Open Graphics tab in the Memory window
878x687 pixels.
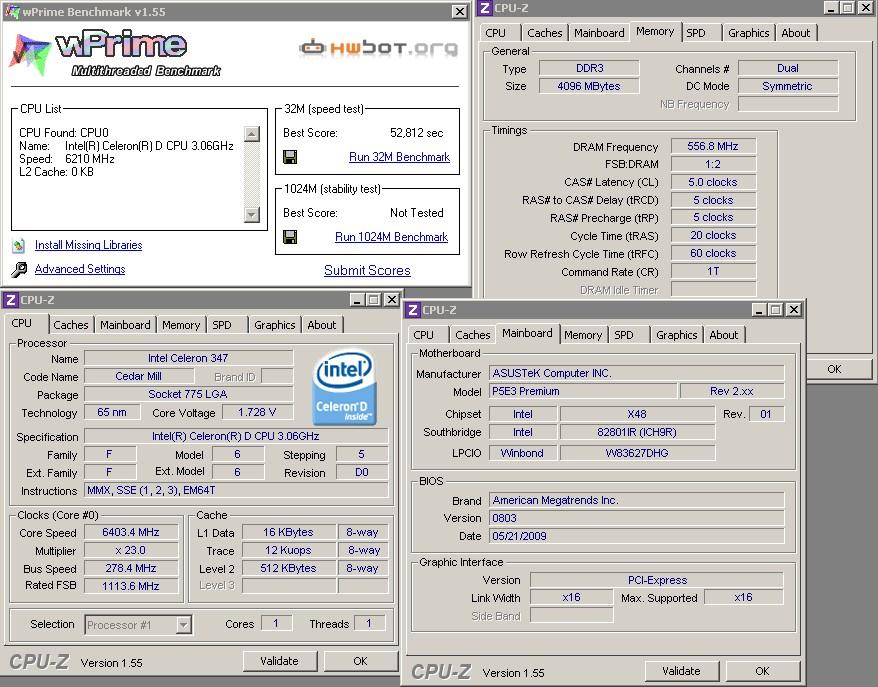pos(748,33)
